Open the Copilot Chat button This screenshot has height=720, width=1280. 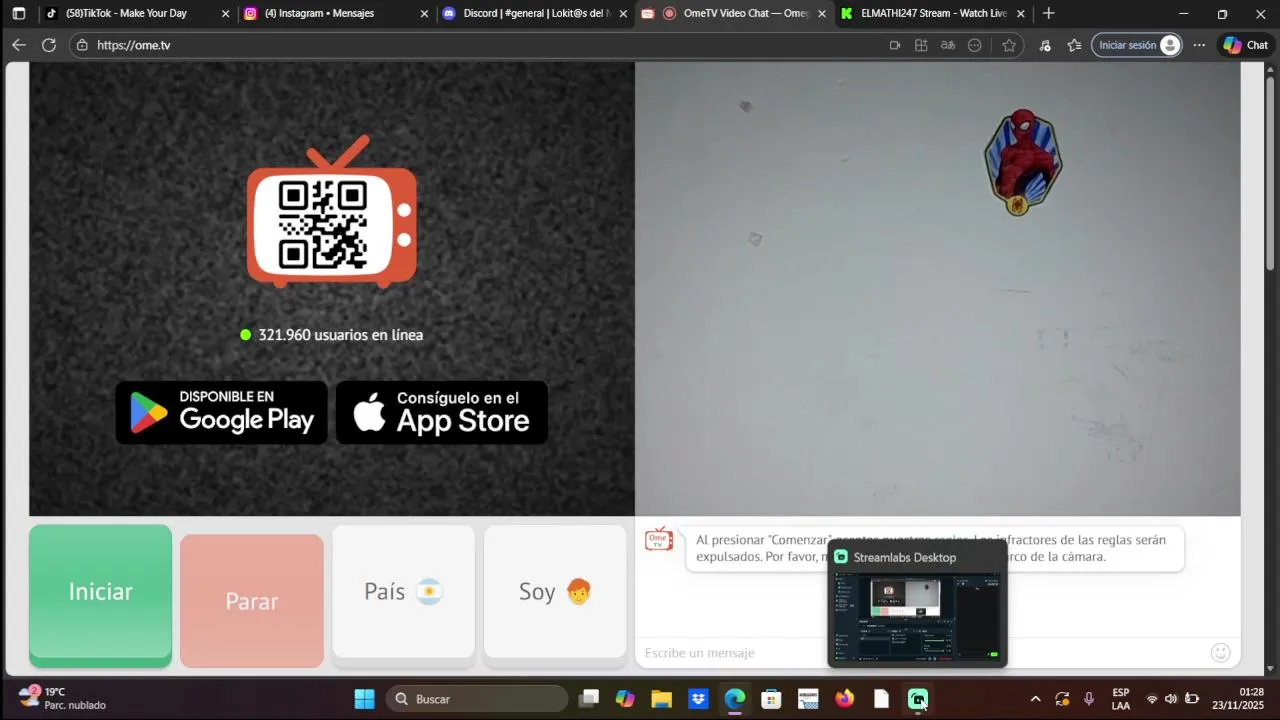pyautogui.click(x=1246, y=45)
